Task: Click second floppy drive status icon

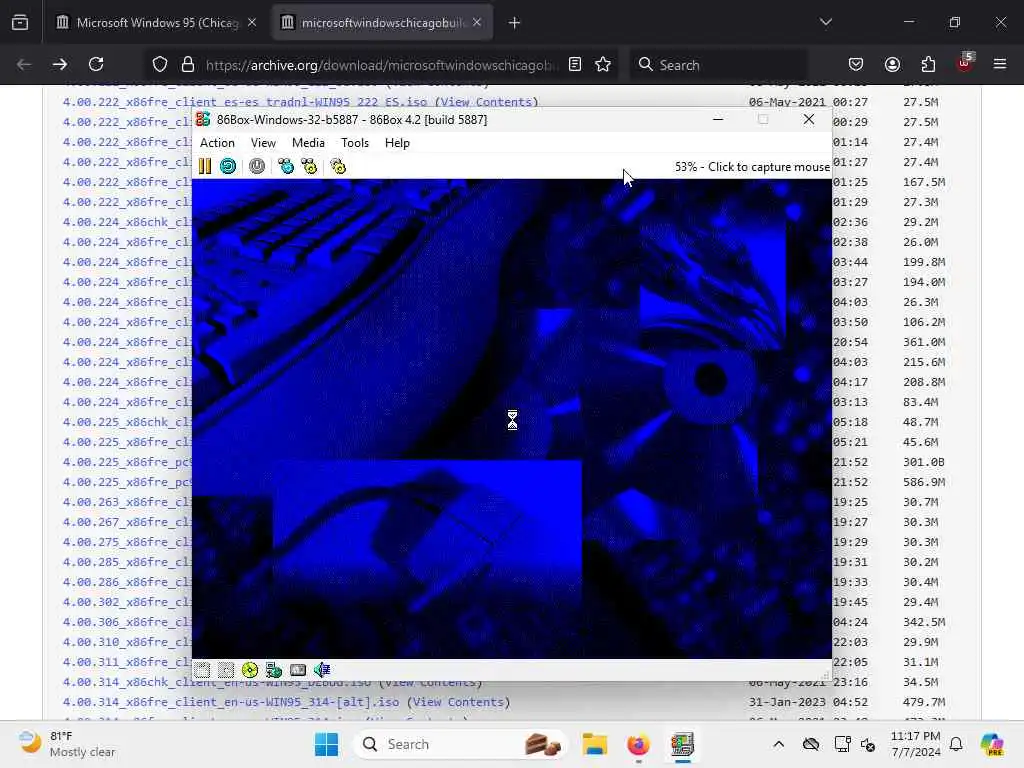Action: click(x=226, y=670)
